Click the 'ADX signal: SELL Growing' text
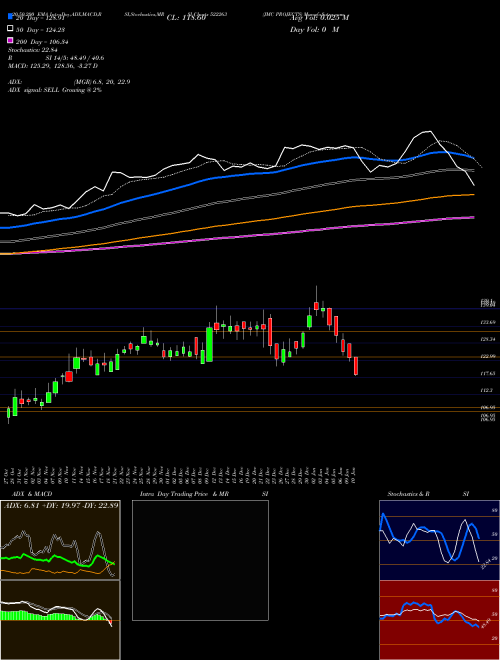The height and width of the screenshot is (660, 500). point(49,90)
